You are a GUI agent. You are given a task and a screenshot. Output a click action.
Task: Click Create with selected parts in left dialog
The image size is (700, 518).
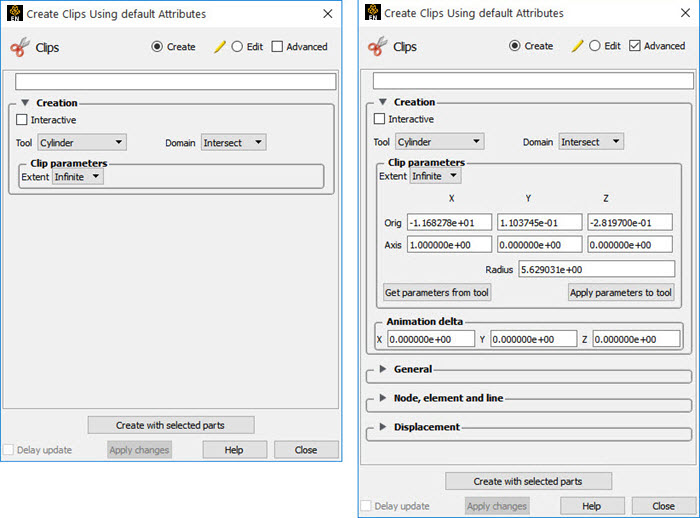click(171, 425)
